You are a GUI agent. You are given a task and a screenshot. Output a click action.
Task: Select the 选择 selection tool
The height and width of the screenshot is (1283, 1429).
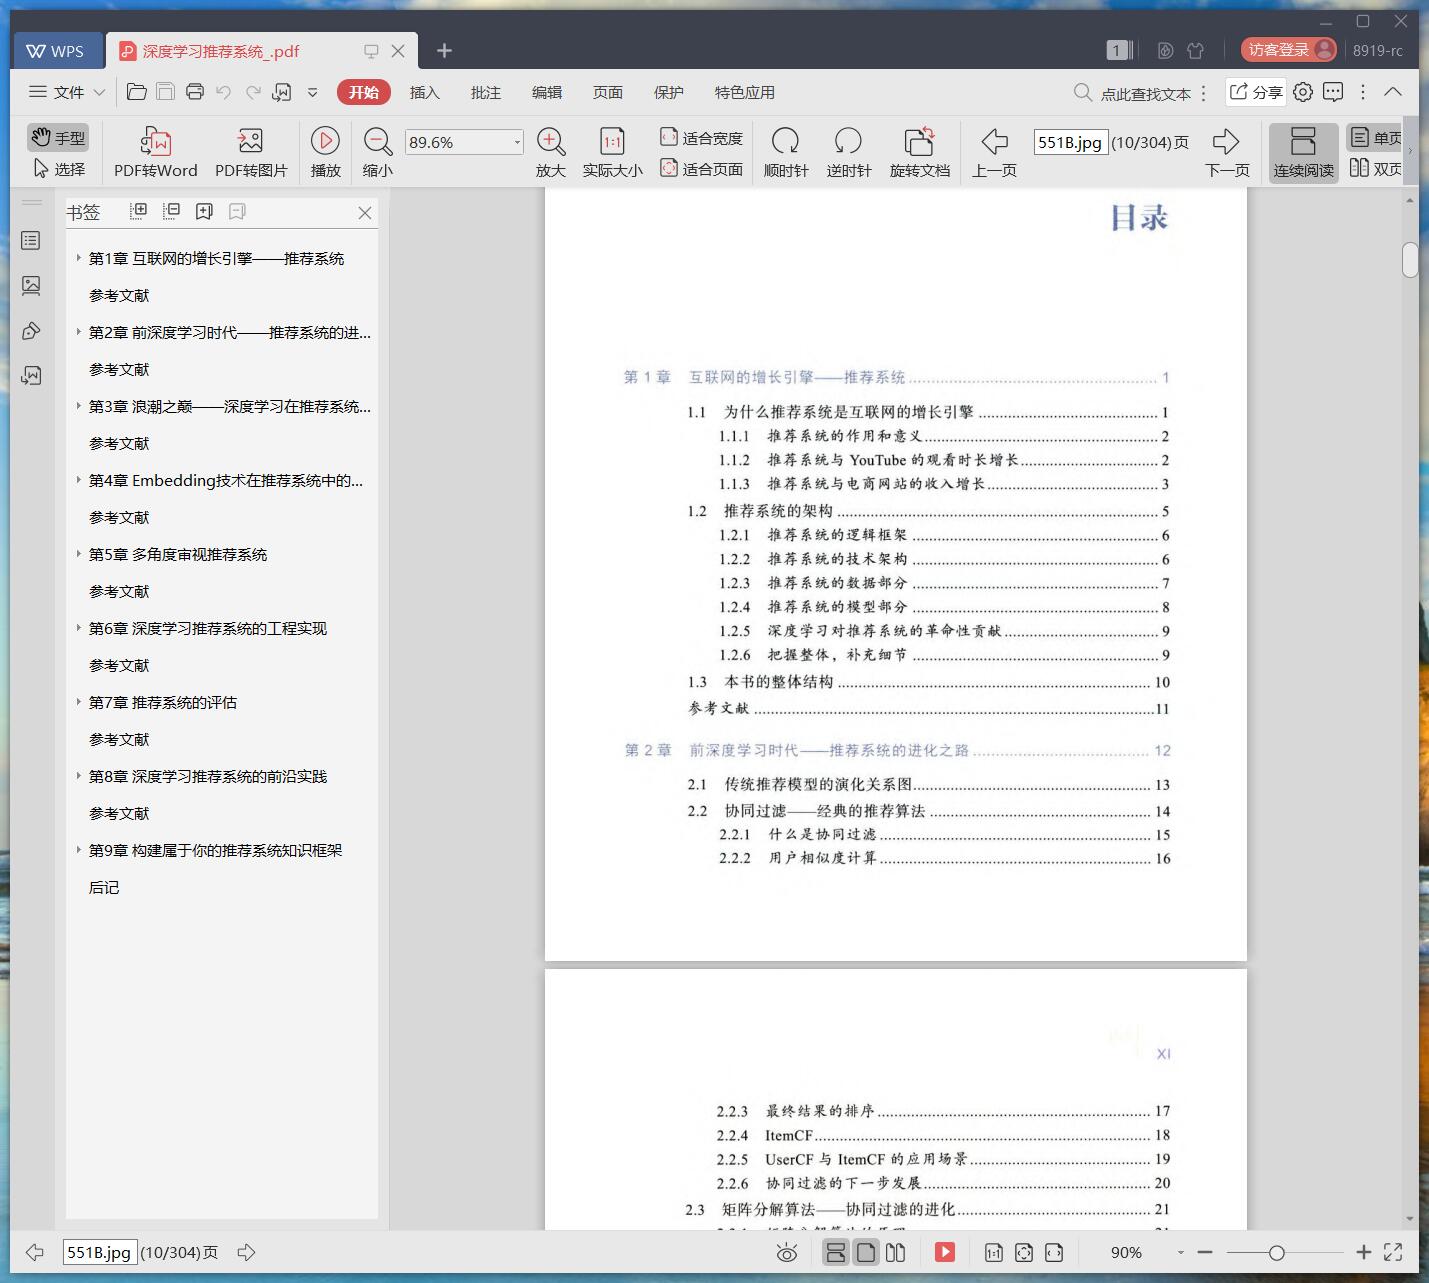[58, 168]
